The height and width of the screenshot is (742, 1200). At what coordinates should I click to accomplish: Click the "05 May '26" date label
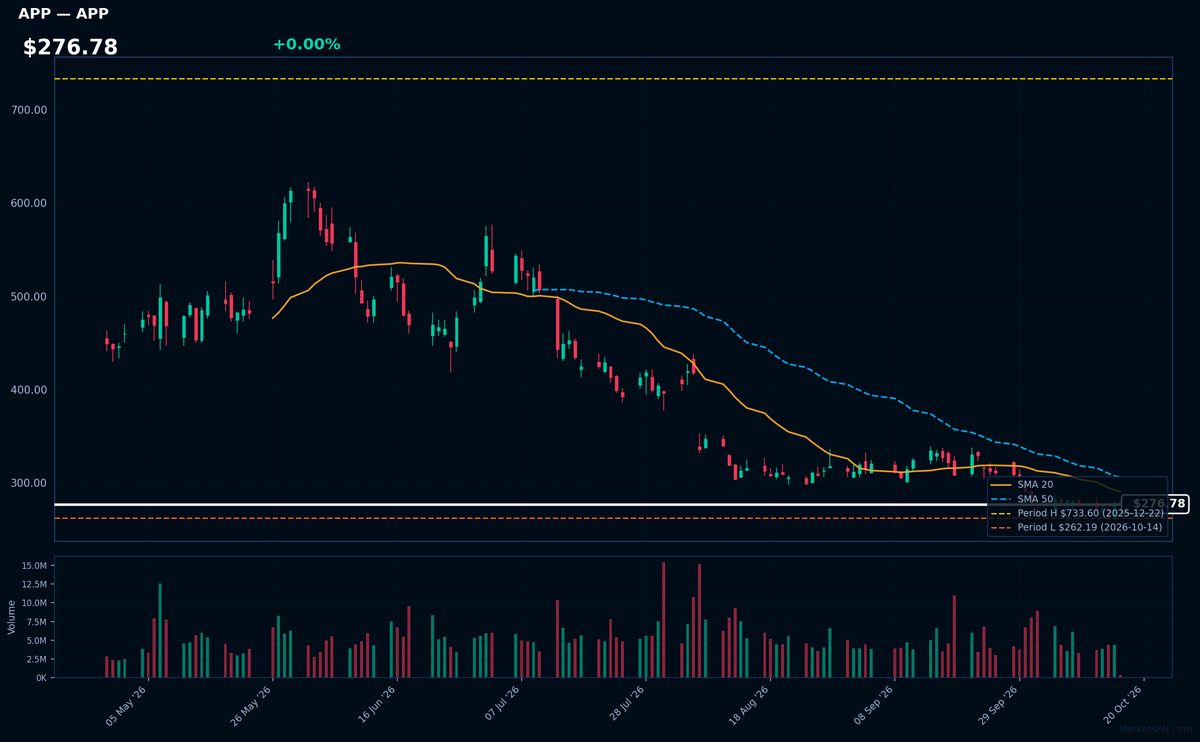pyautogui.click(x=126, y=706)
